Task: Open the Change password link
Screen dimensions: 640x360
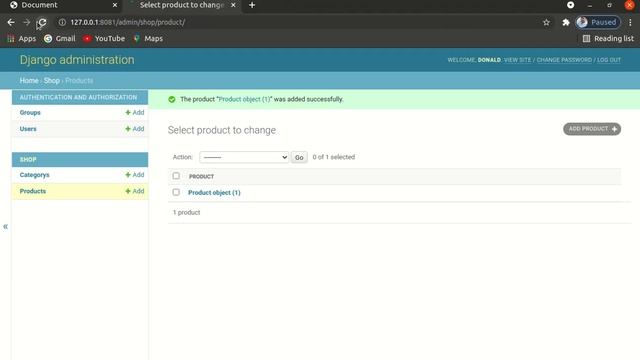Action: (x=564, y=60)
